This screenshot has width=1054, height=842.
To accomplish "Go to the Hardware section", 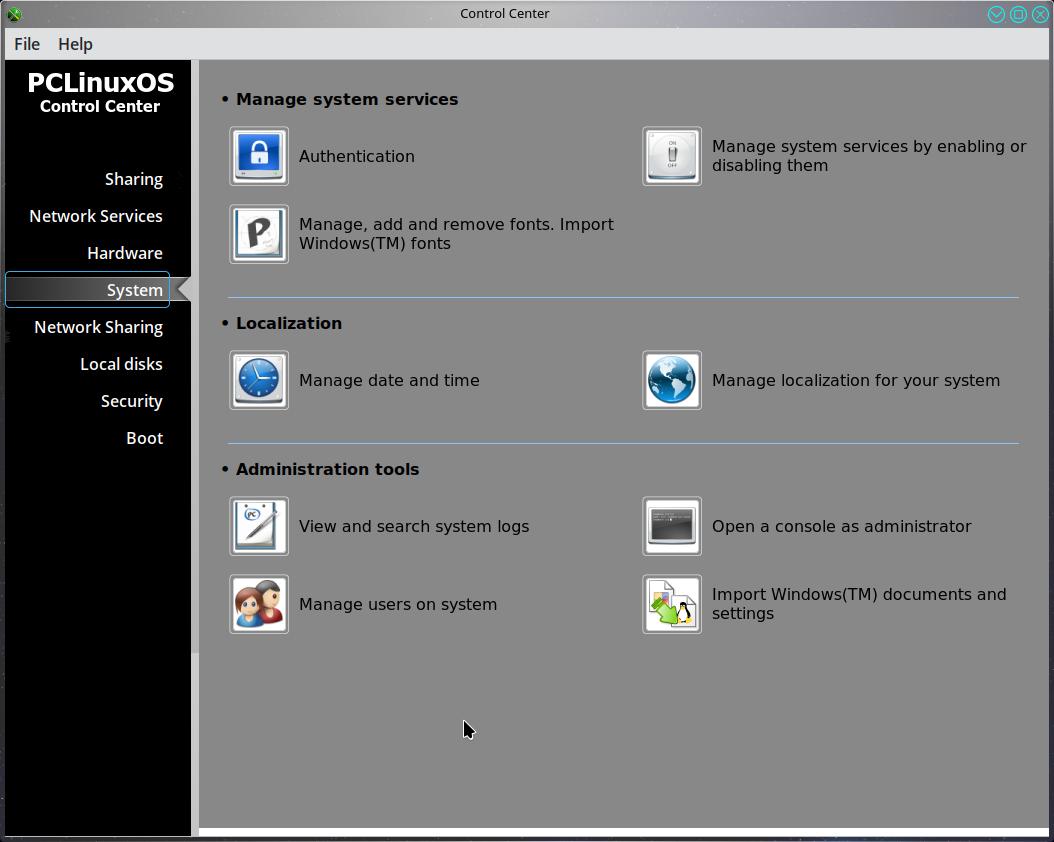I will (124, 253).
